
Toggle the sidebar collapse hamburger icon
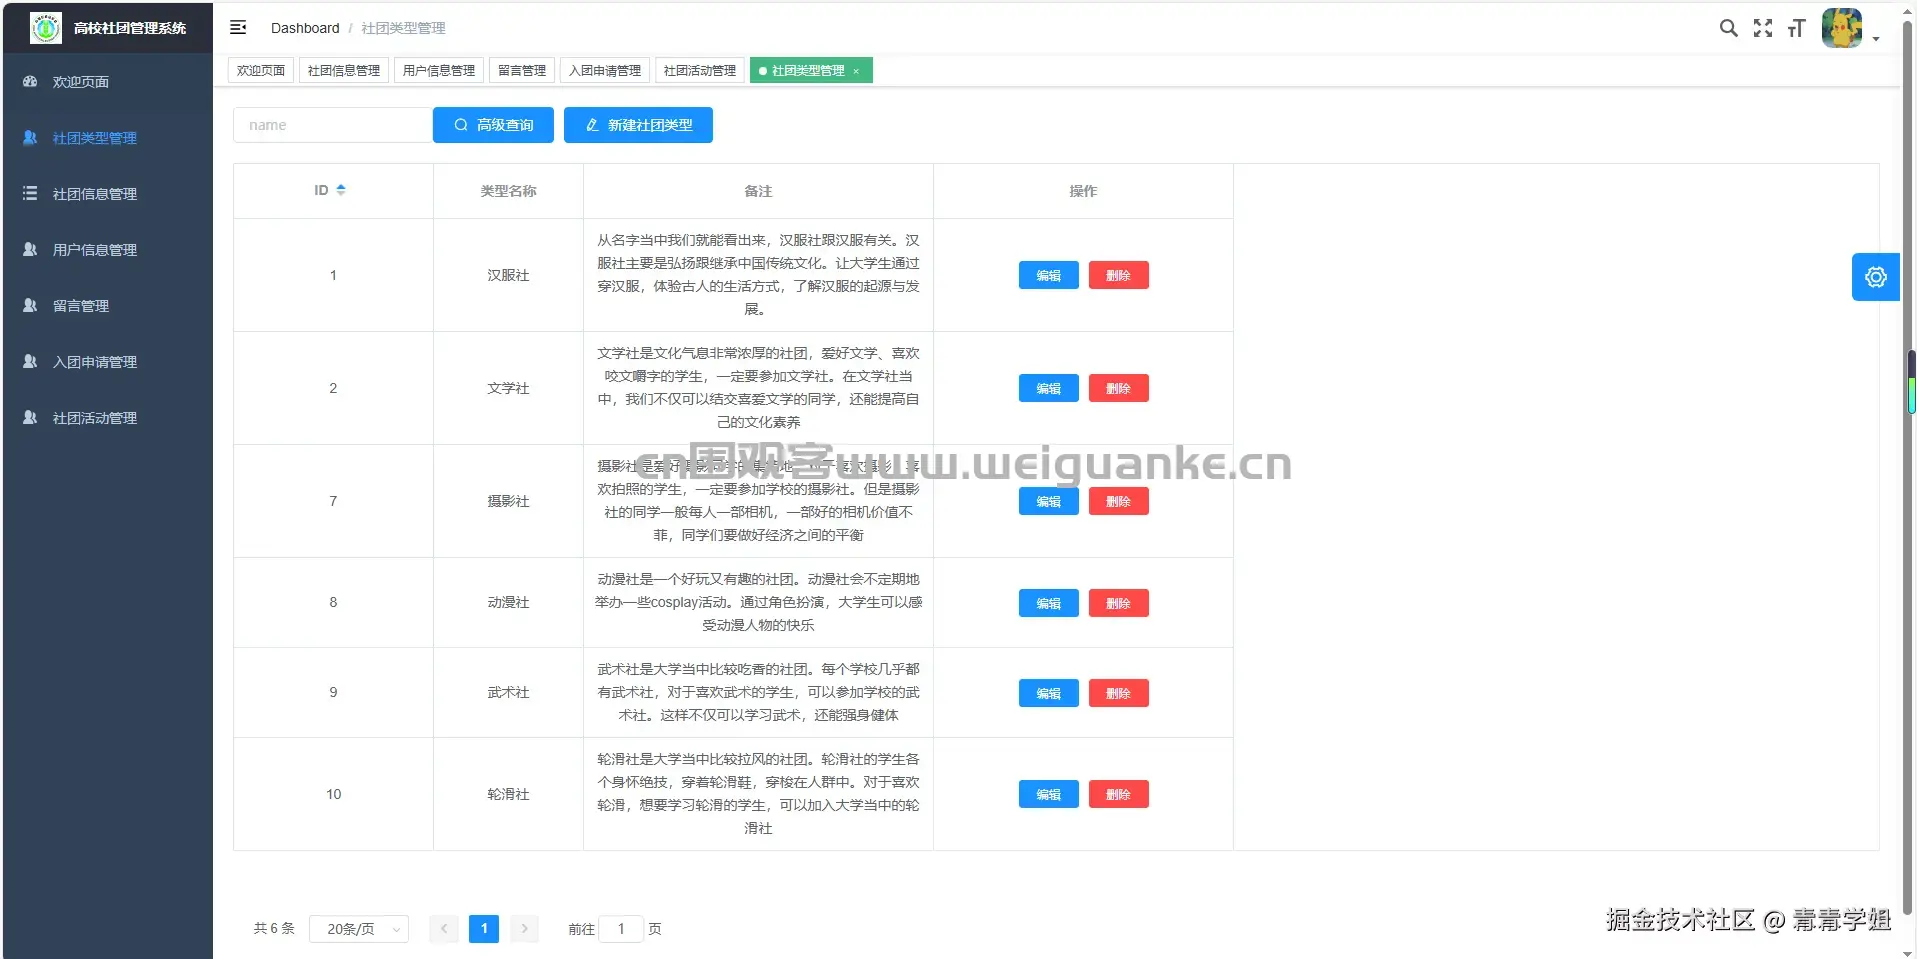[x=238, y=27]
